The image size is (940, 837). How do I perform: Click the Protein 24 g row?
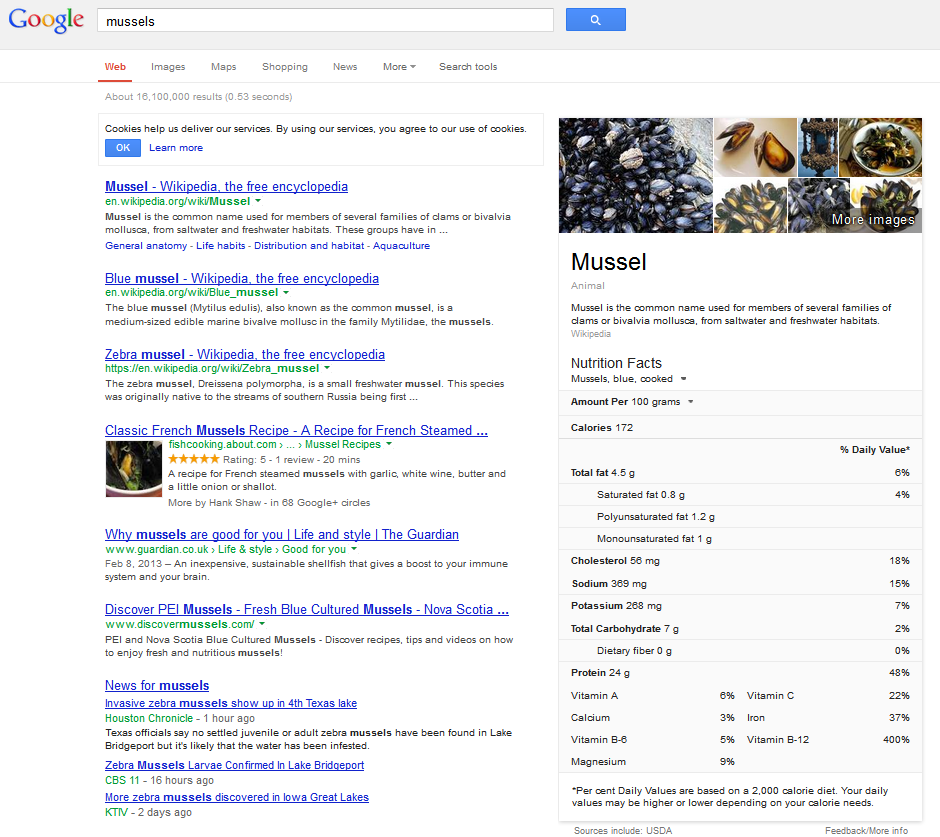pyautogui.click(x=740, y=673)
